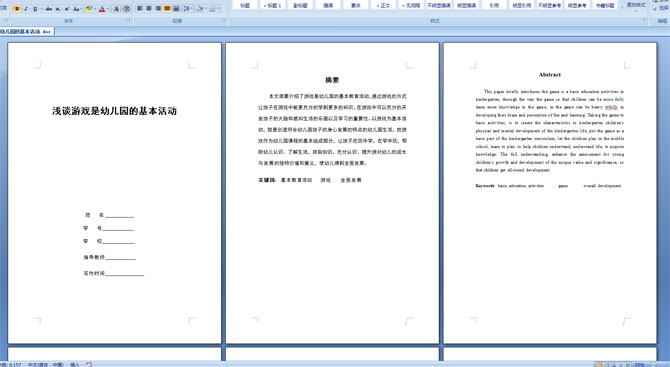Open the Change Styles menu

(636, 5)
